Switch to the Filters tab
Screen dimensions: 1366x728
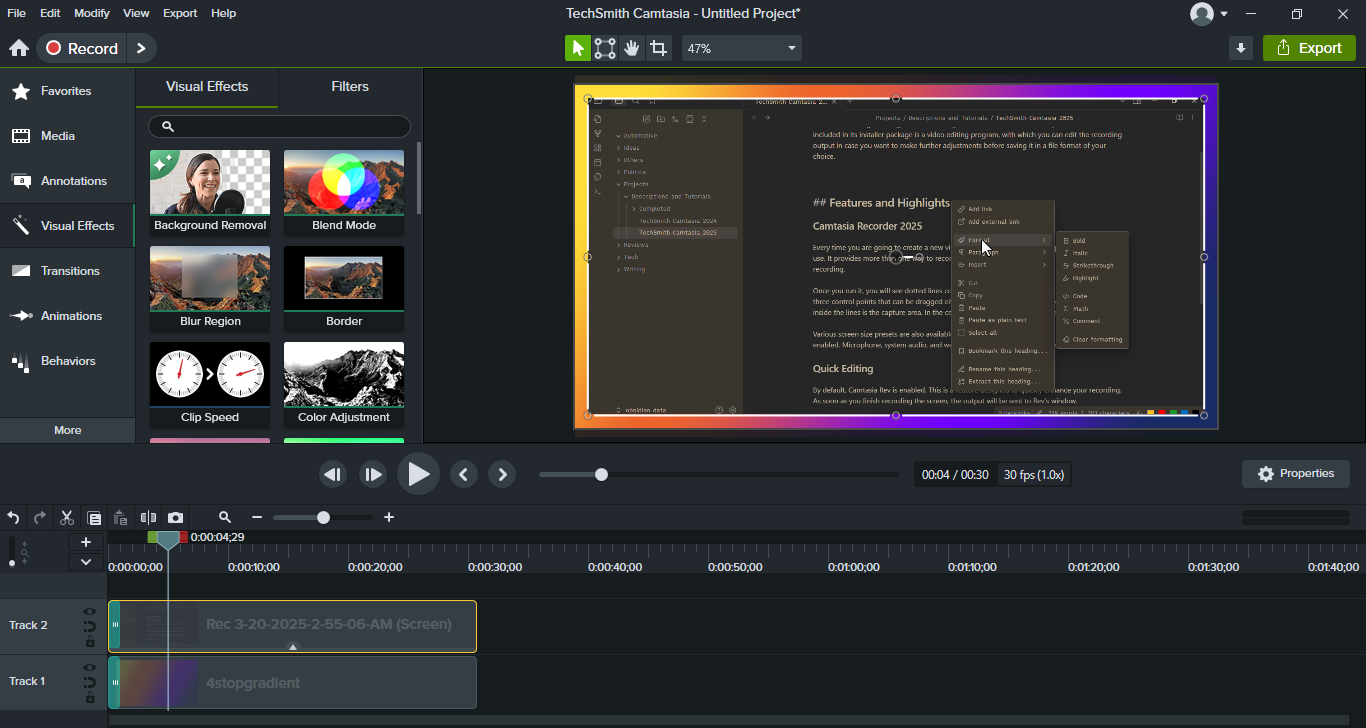(x=349, y=87)
